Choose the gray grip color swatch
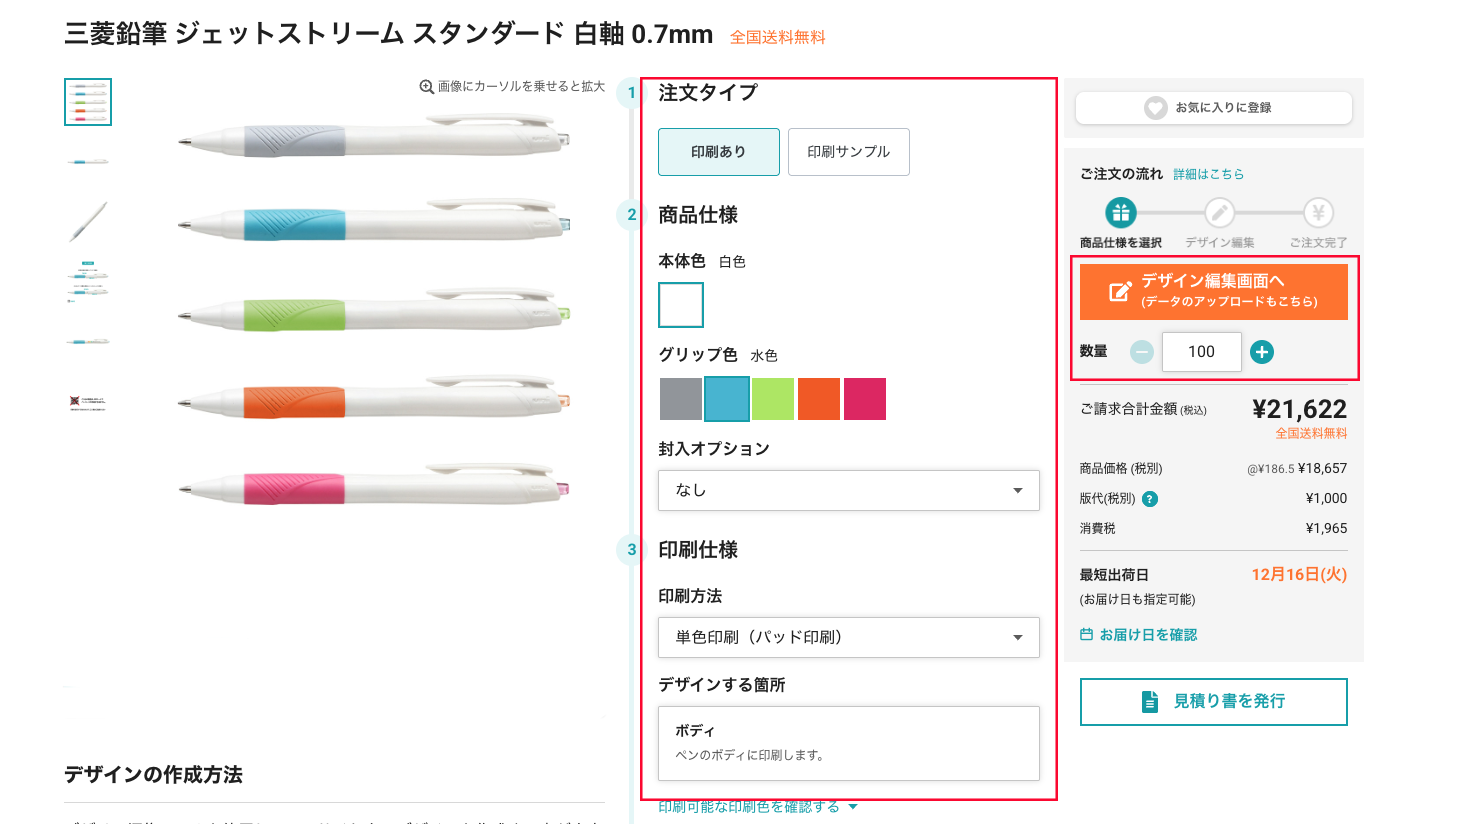This screenshot has width=1465, height=824. pos(681,399)
